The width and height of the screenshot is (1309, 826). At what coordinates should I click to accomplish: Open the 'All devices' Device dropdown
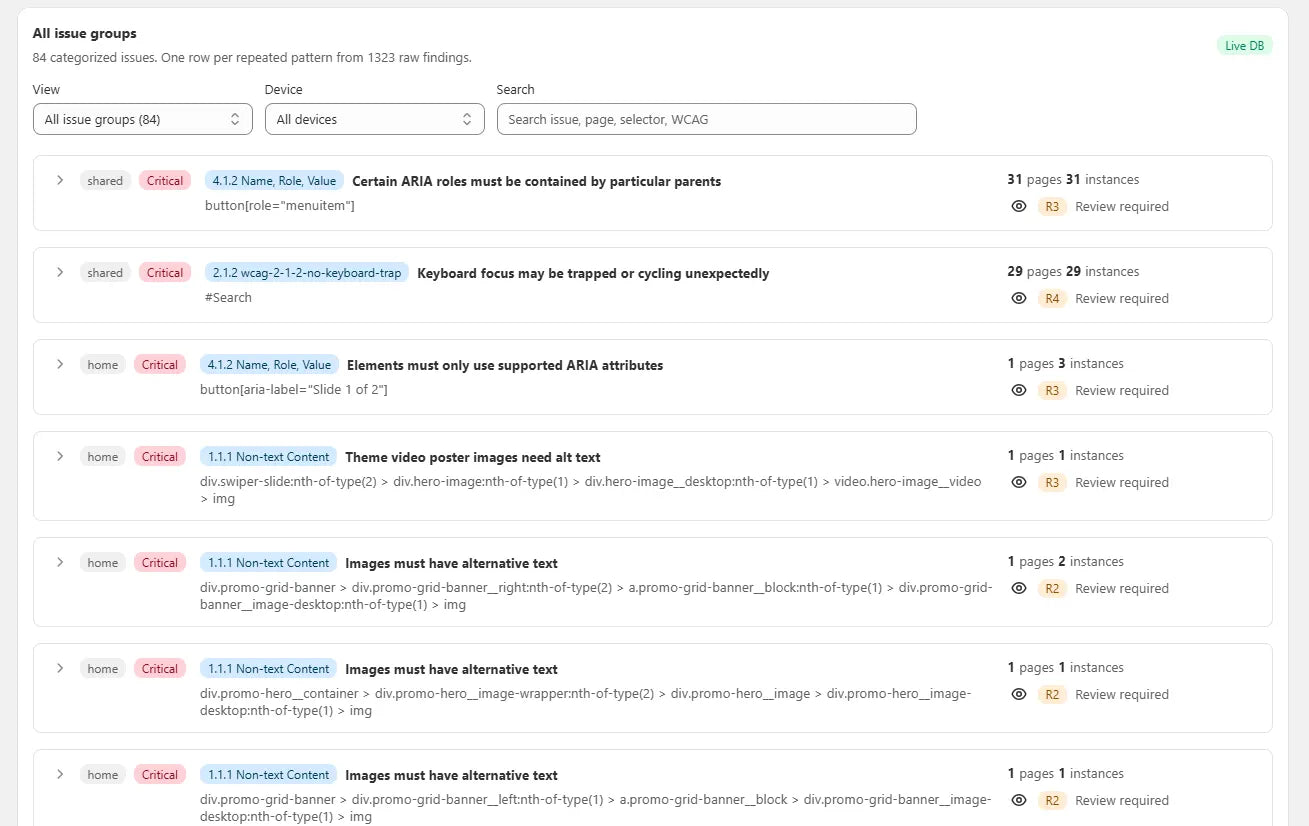[375, 119]
